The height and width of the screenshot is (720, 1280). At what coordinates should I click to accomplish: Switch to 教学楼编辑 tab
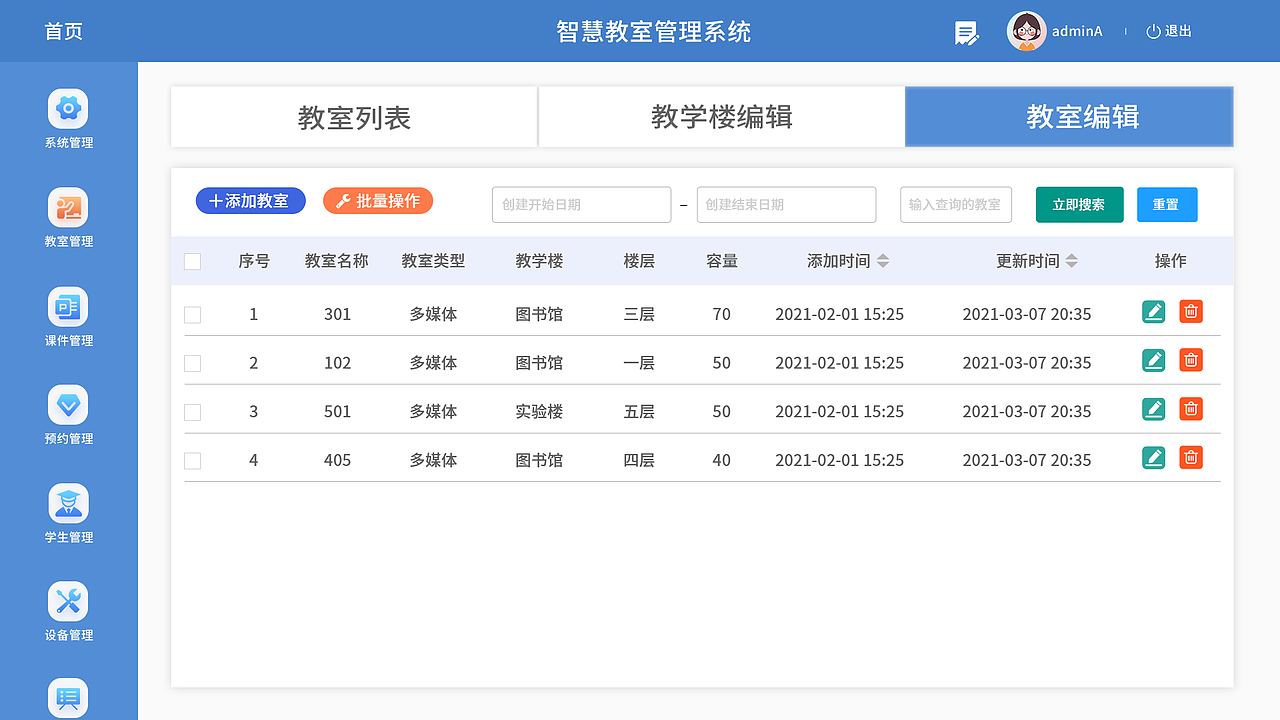[x=721, y=117]
